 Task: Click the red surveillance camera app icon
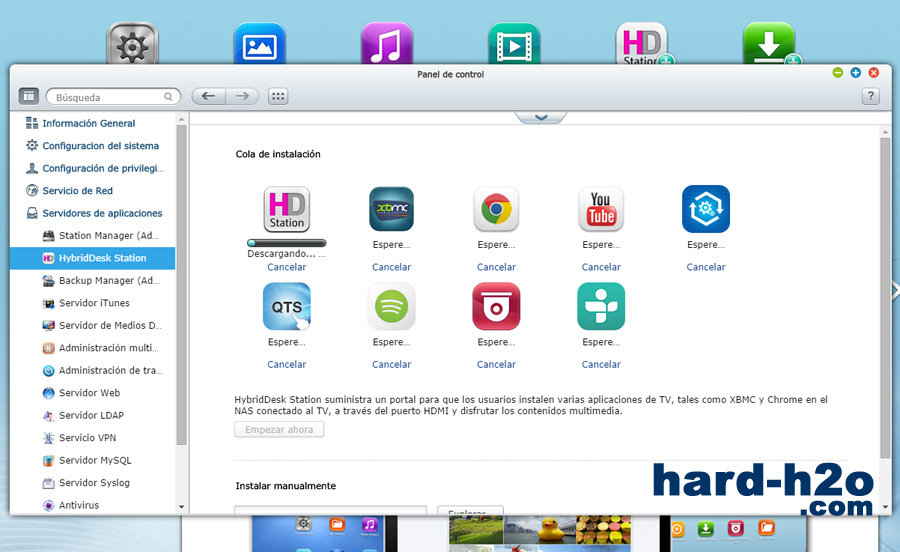click(496, 306)
